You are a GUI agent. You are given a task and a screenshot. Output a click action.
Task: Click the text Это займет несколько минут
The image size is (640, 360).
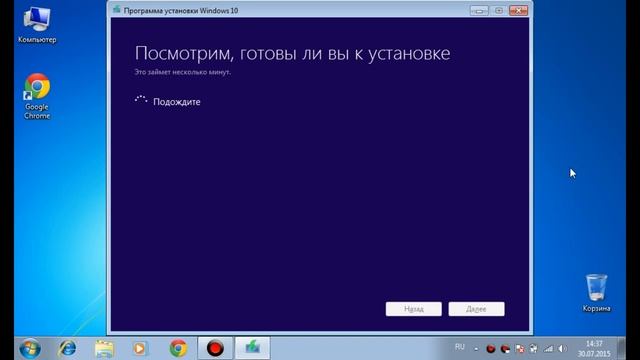pyautogui.click(x=182, y=72)
